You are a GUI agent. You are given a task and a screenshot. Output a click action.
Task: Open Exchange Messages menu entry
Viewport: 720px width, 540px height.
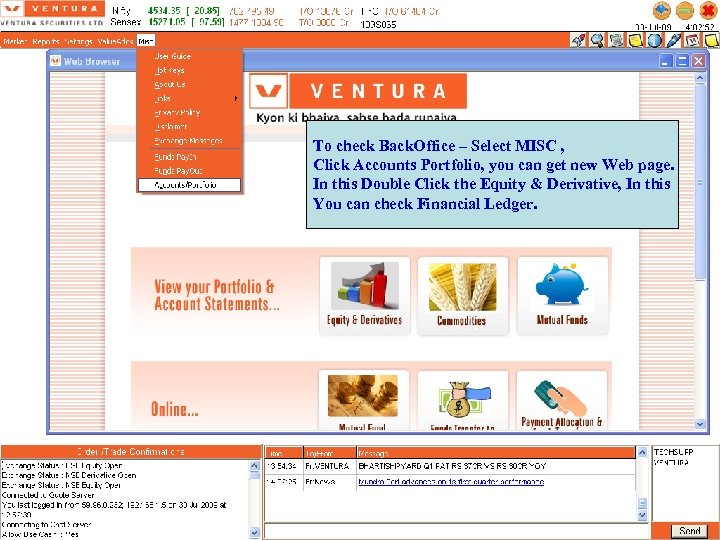(x=189, y=141)
